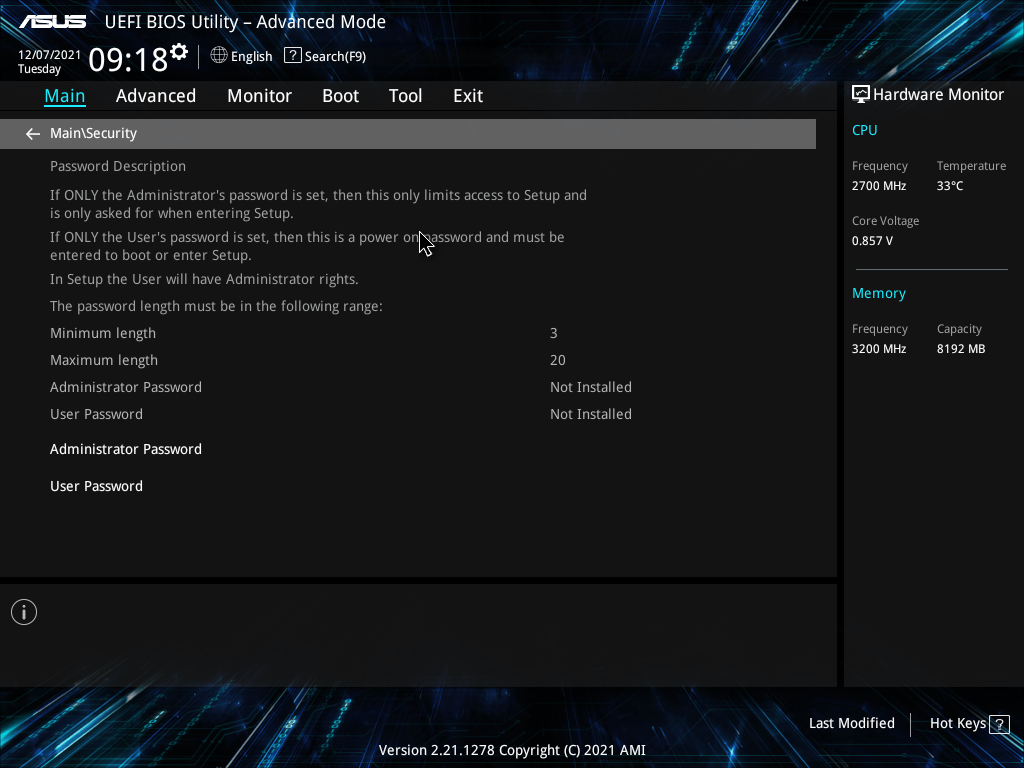Click Maximum length label

[104, 360]
